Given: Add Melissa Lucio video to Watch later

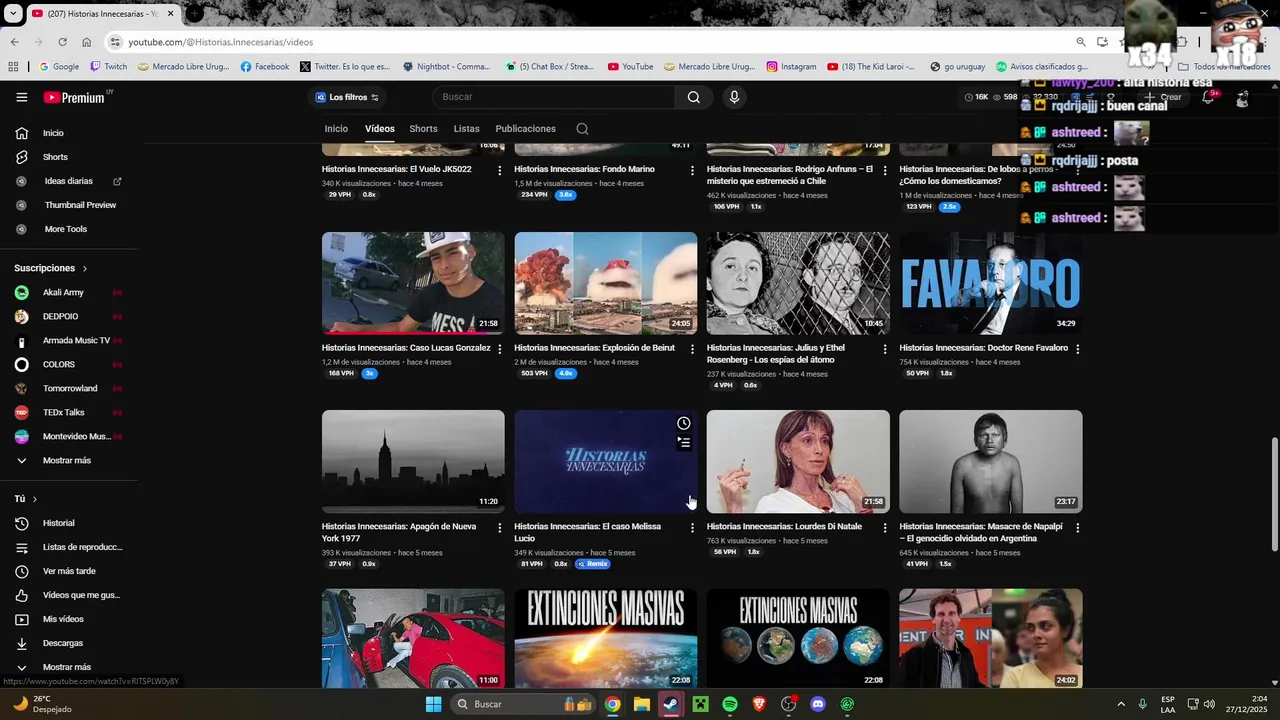Looking at the screenshot, I should pyautogui.click(x=684, y=423).
